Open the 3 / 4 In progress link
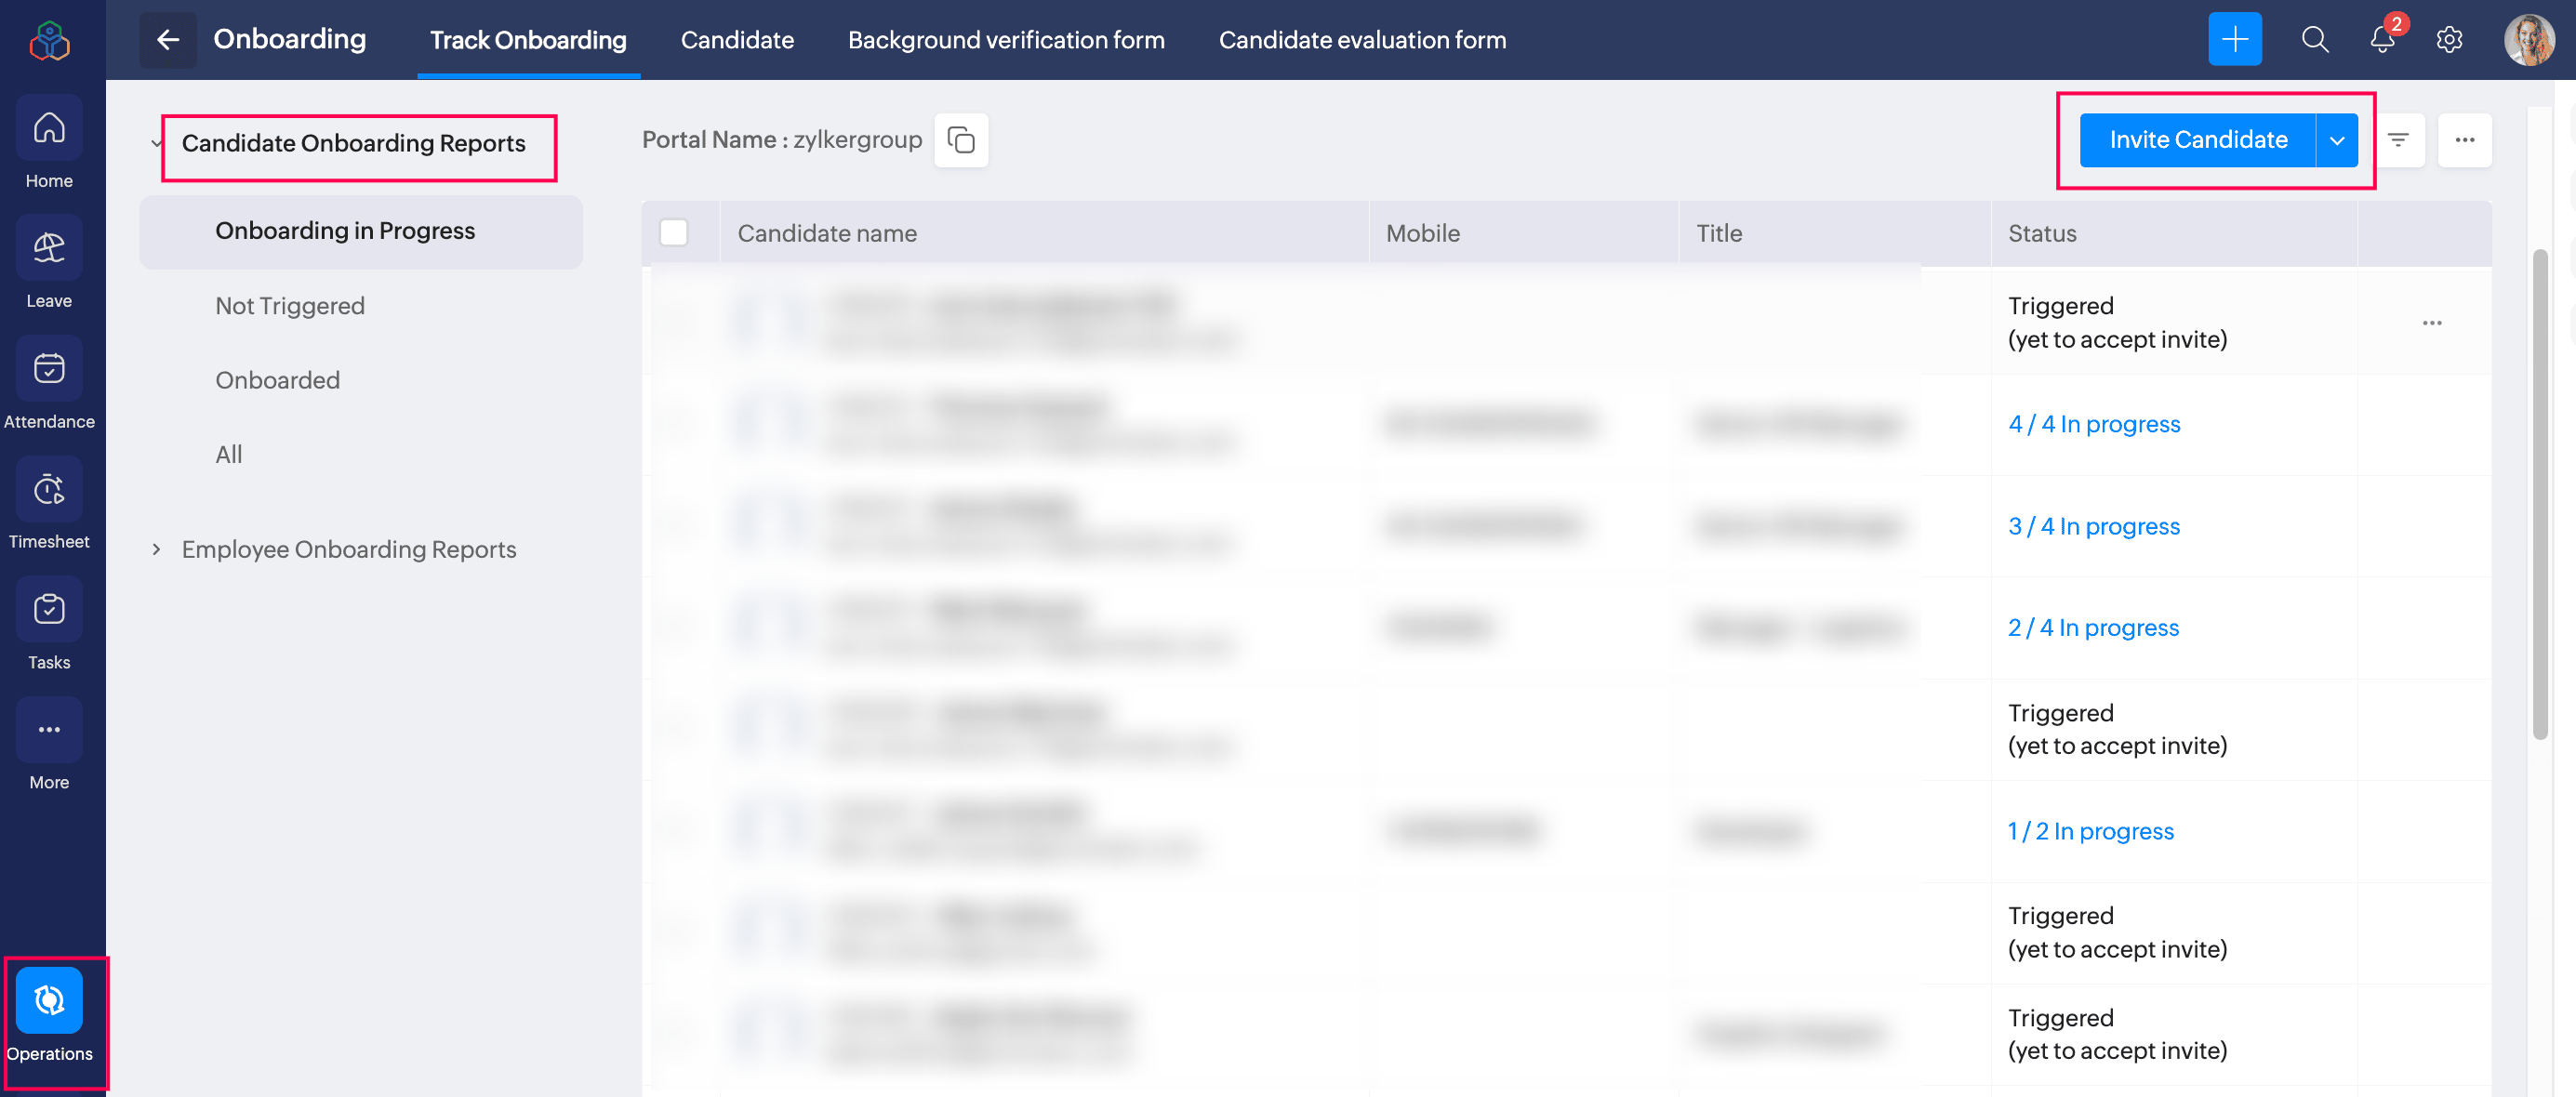2576x1097 pixels. (x=2093, y=526)
